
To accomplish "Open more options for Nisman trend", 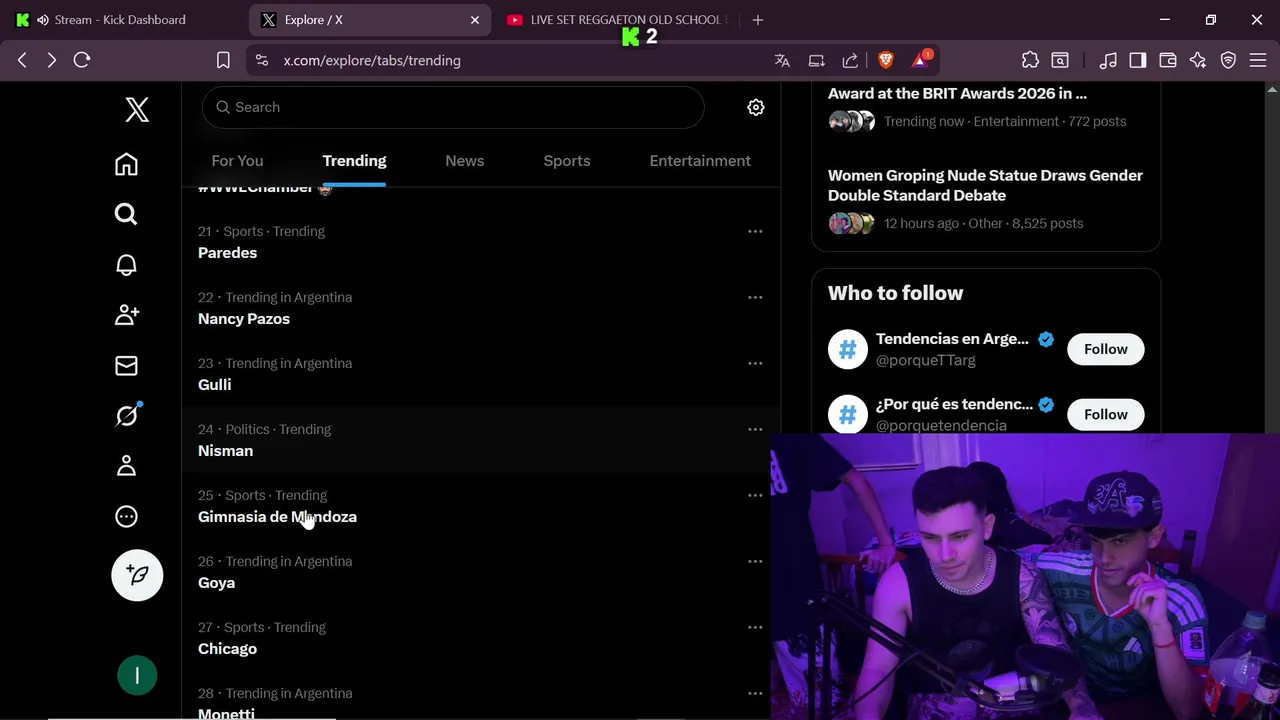I will tap(755, 429).
